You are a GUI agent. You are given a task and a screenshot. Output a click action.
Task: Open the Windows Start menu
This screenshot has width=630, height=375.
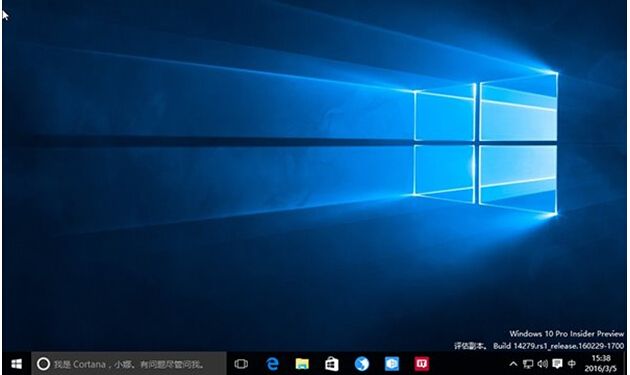pos(16,364)
